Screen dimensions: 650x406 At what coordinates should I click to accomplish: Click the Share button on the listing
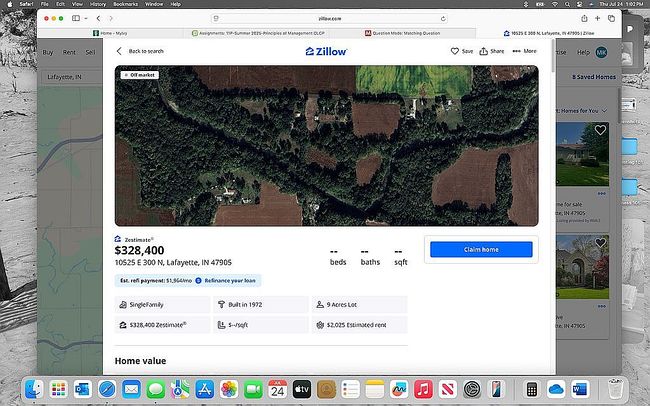(x=492, y=51)
